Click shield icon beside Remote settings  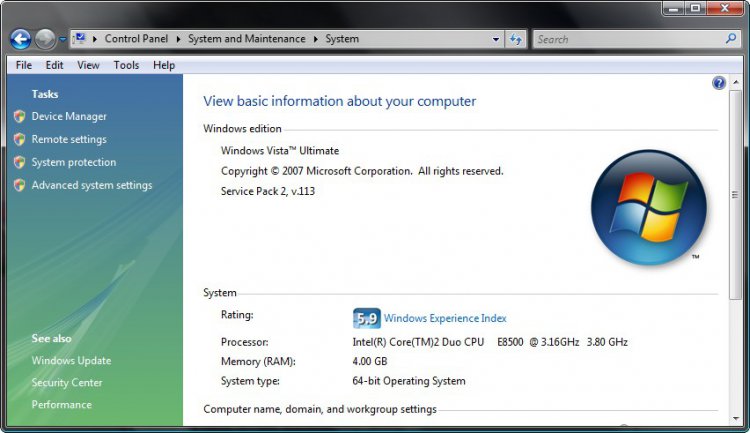coord(20,139)
